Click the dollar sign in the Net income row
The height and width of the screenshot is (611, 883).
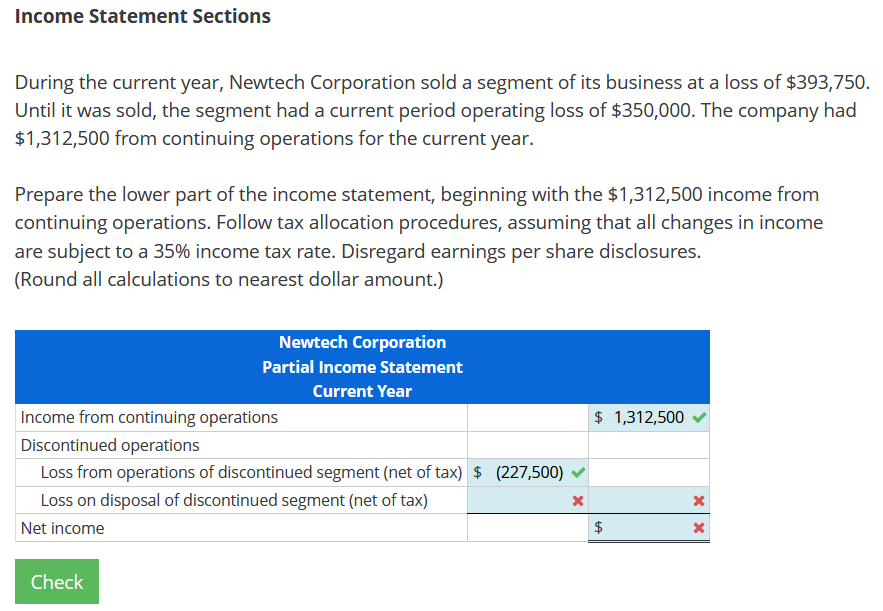coord(598,527)
